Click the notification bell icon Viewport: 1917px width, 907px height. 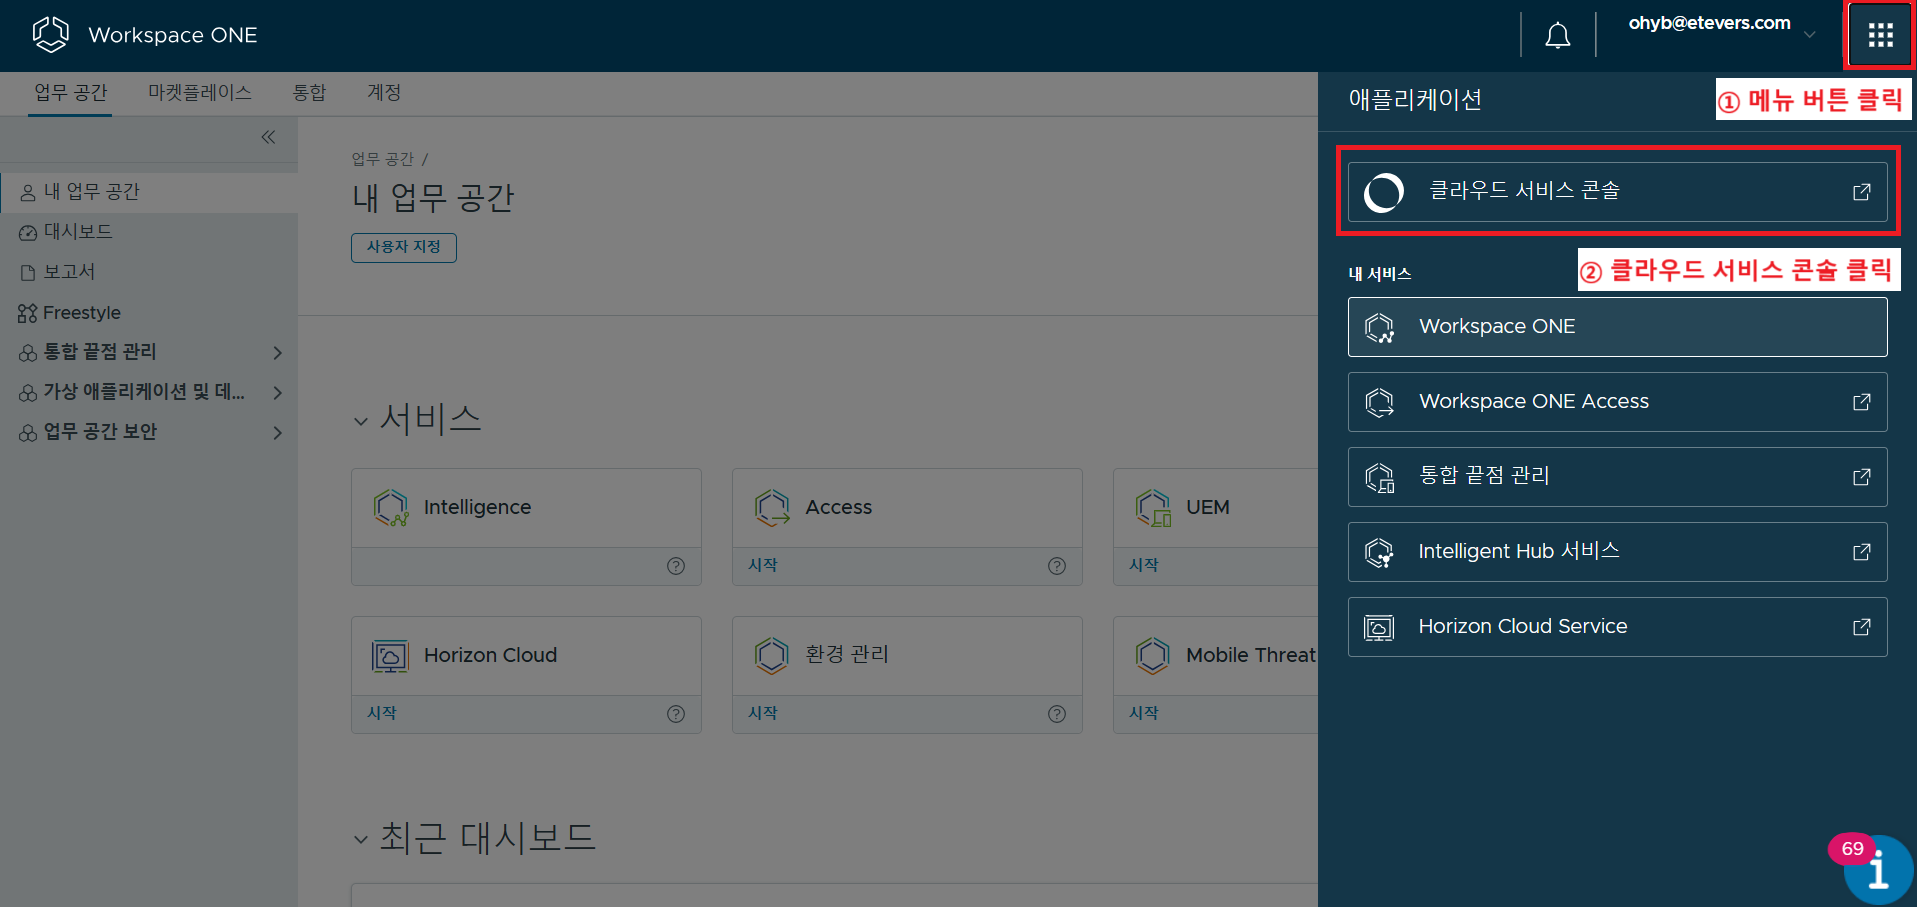pos(1557,34)
